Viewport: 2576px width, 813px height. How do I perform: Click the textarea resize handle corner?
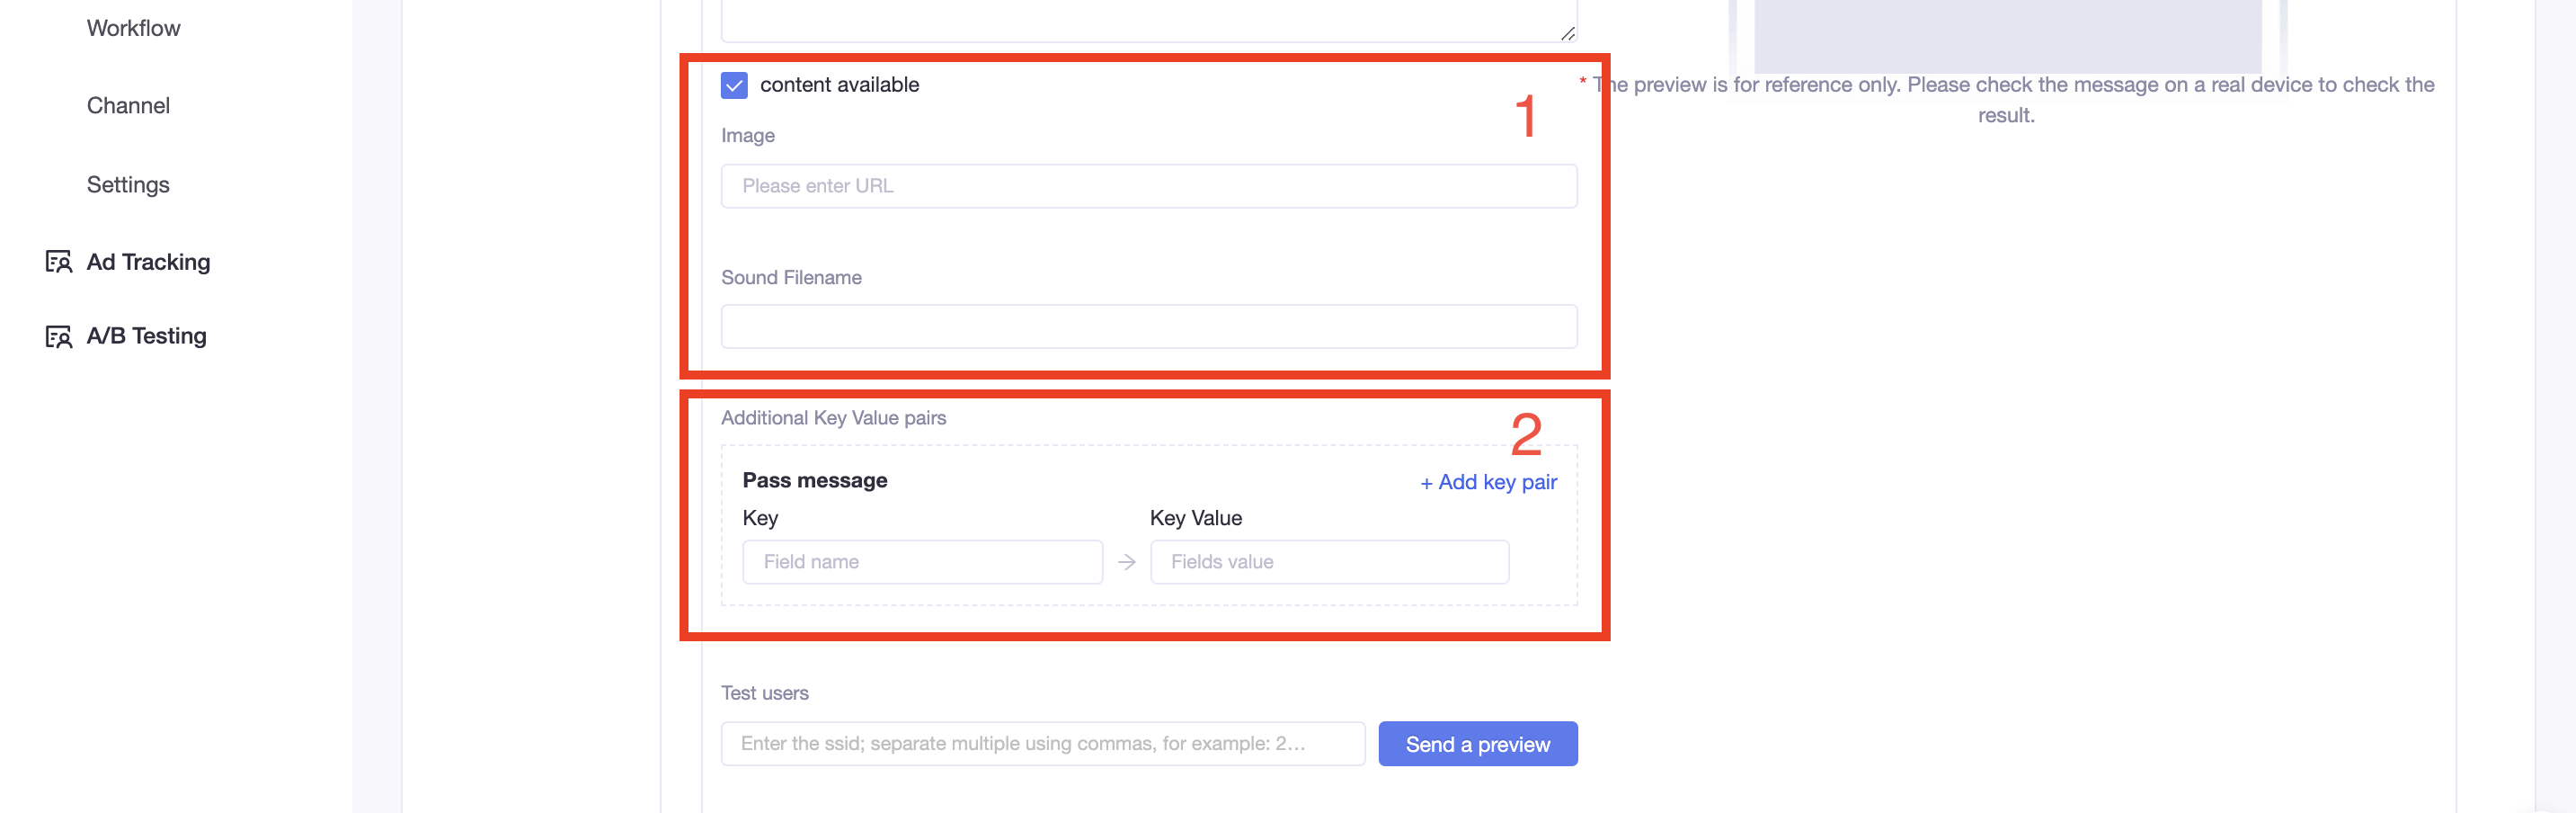[x=1567, y=33]
